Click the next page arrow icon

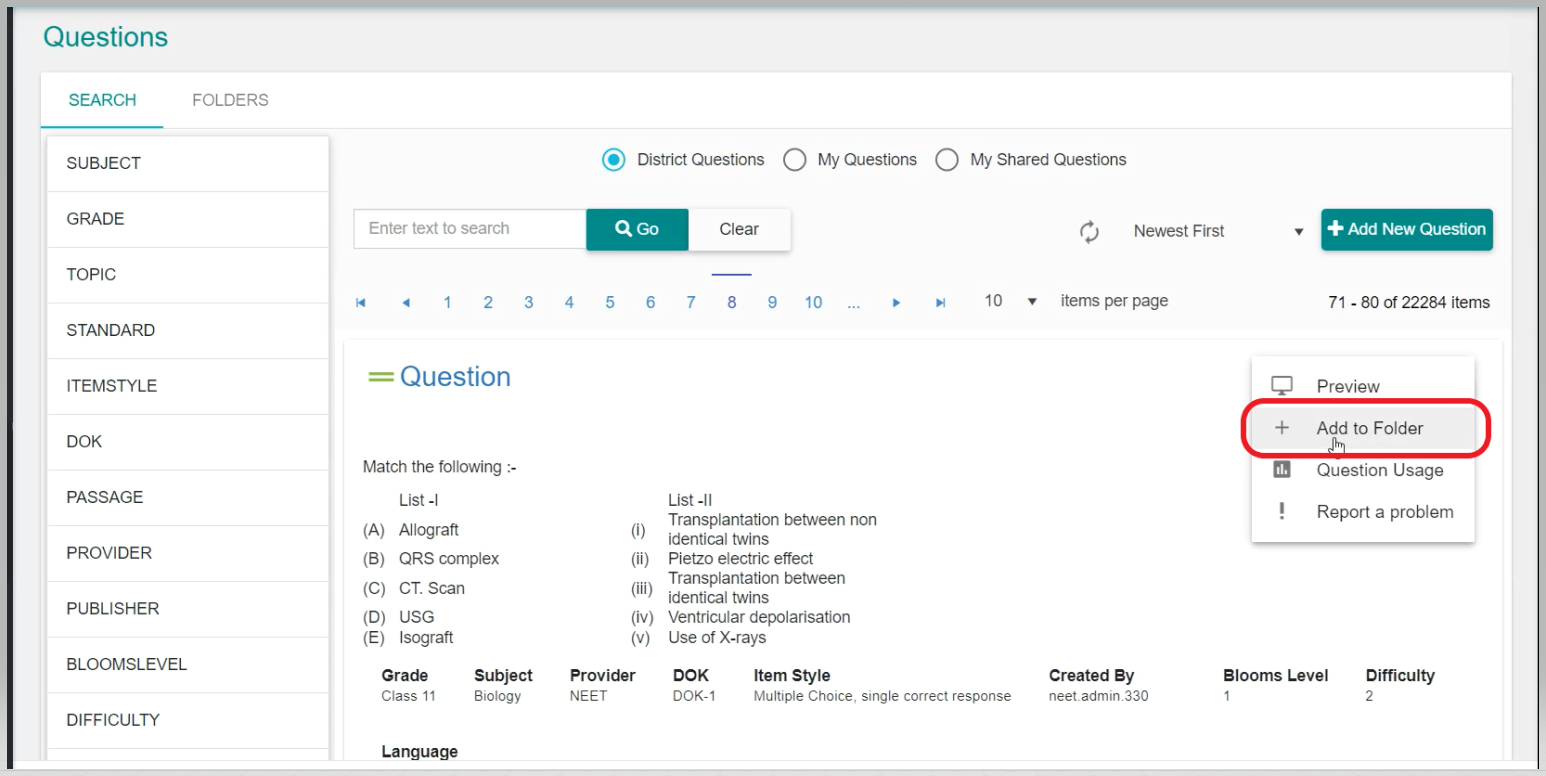[x=896, y=303]
